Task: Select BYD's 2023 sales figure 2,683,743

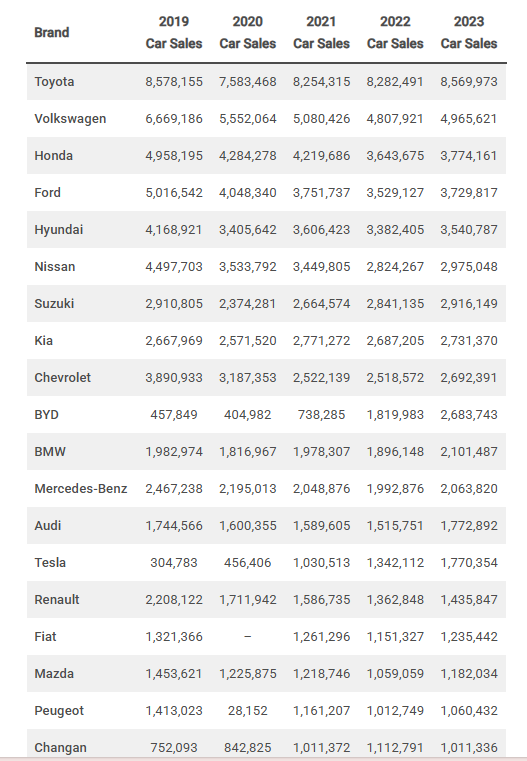Action: coord(469,414)
